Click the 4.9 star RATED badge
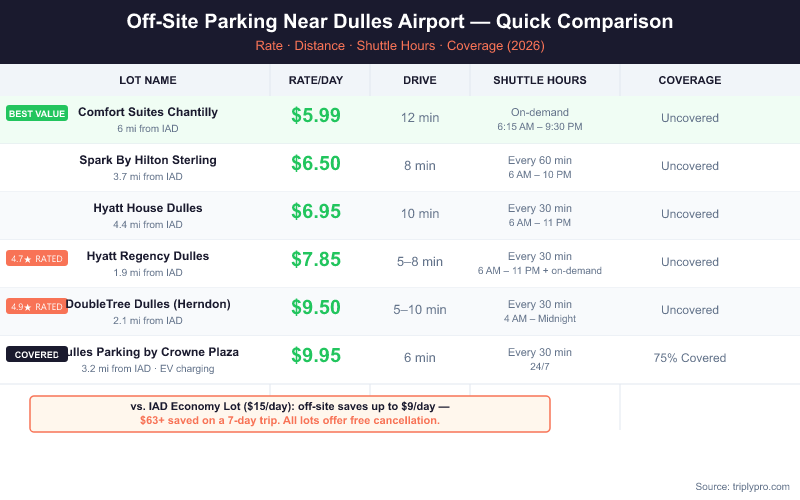Image resolution: width=800 pixels, height=500 pixels. (37, 306)
